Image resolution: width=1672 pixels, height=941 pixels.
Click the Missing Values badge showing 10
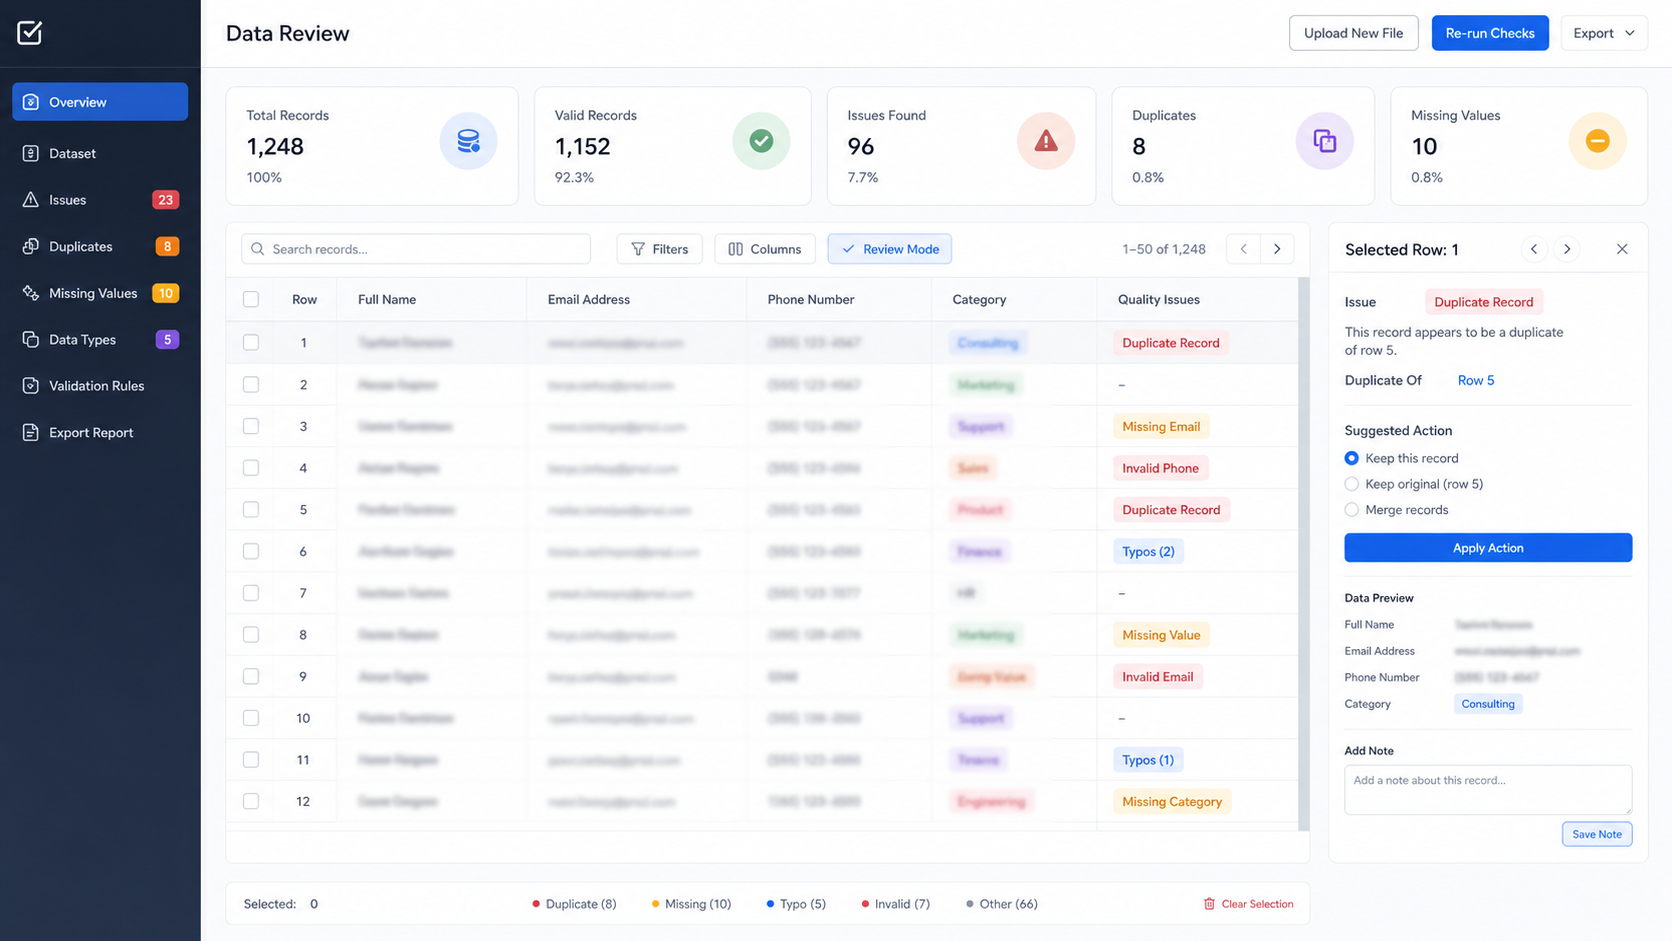click(165, 293)
